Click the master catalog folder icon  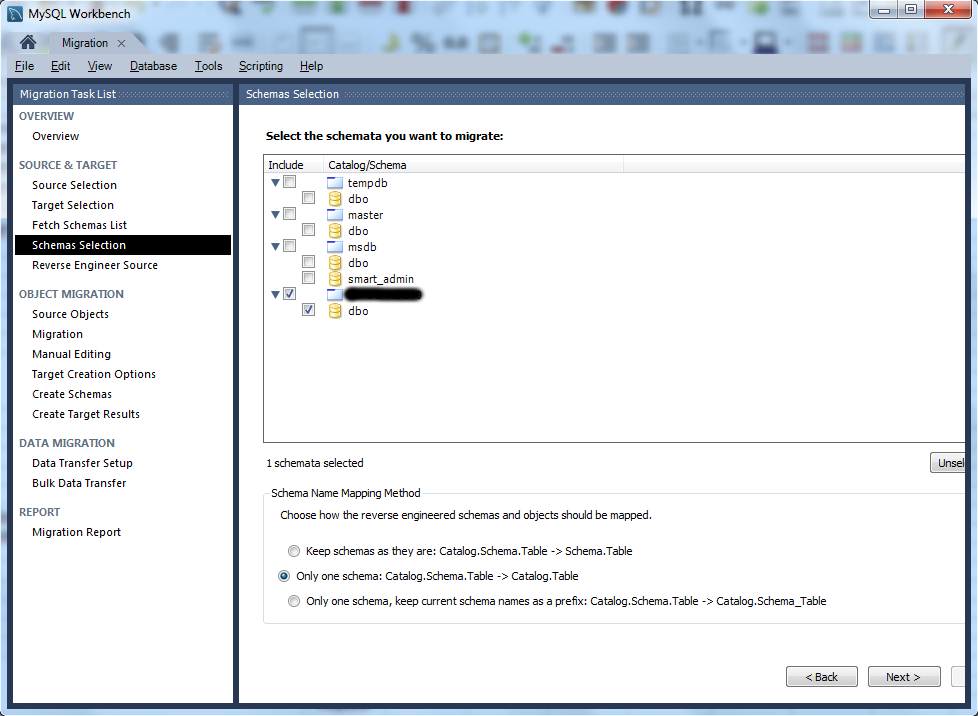click(x=335, y=215)
